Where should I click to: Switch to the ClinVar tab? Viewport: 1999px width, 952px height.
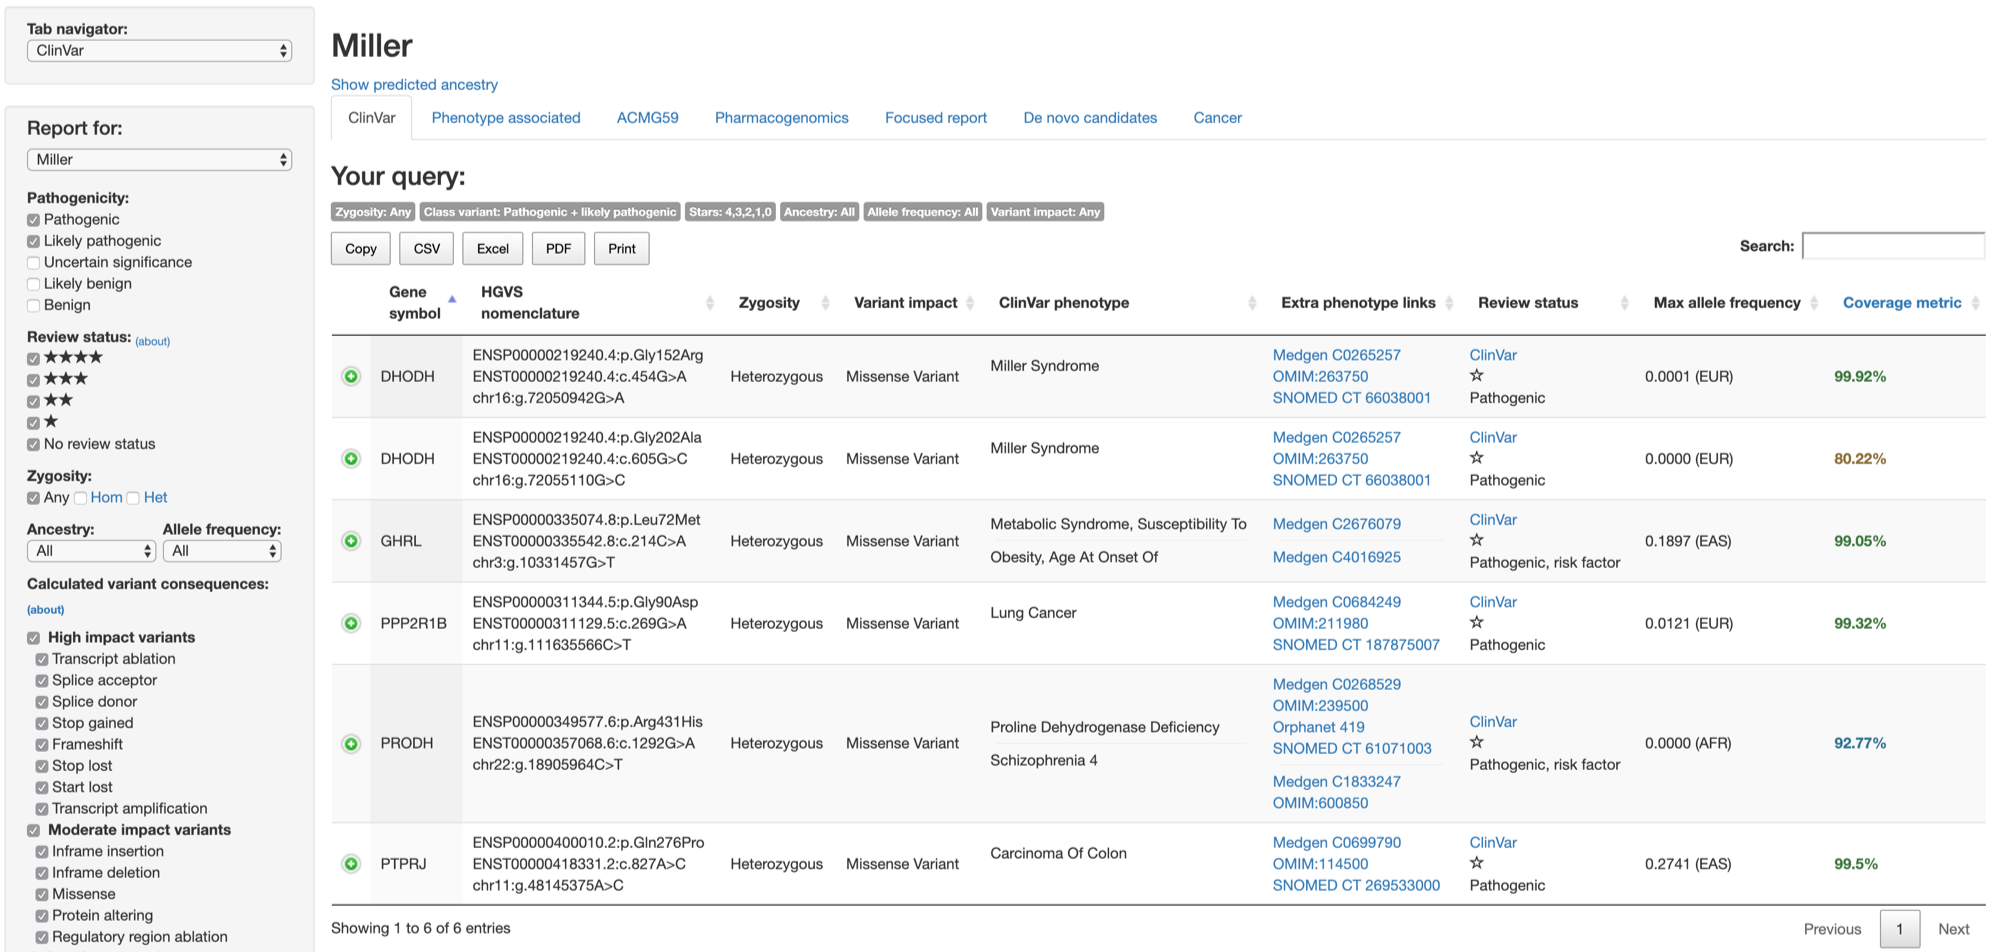pyautogui.click(x=372, y=118)
